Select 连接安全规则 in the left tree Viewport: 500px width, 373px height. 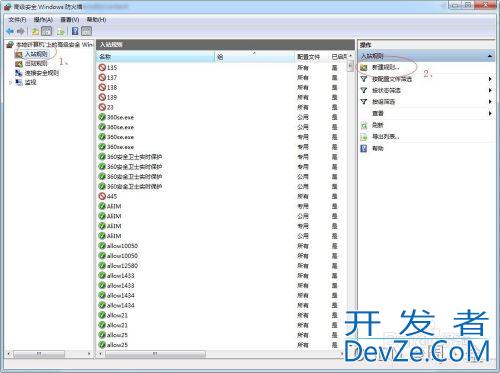point(42,73)
